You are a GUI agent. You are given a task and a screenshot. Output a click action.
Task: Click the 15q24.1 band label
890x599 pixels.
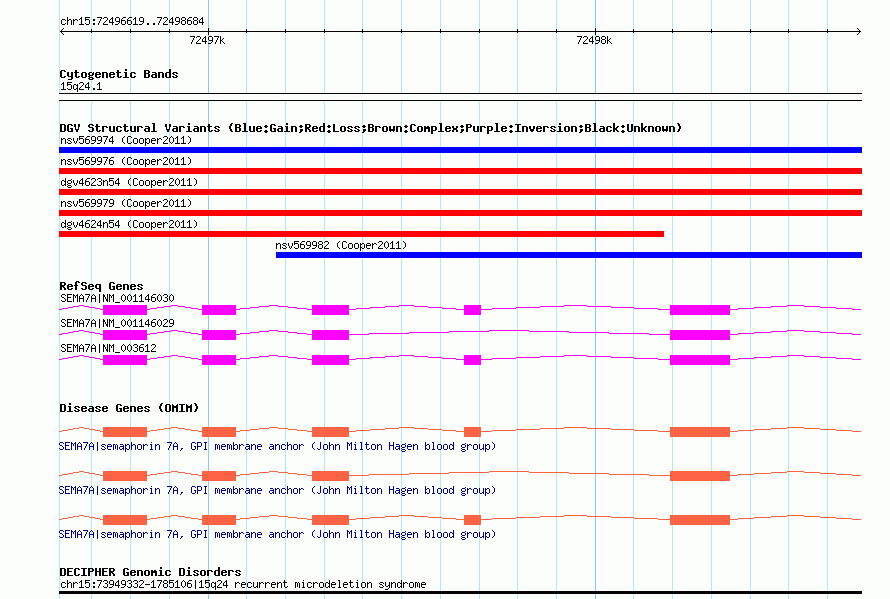tap(81, 86)
